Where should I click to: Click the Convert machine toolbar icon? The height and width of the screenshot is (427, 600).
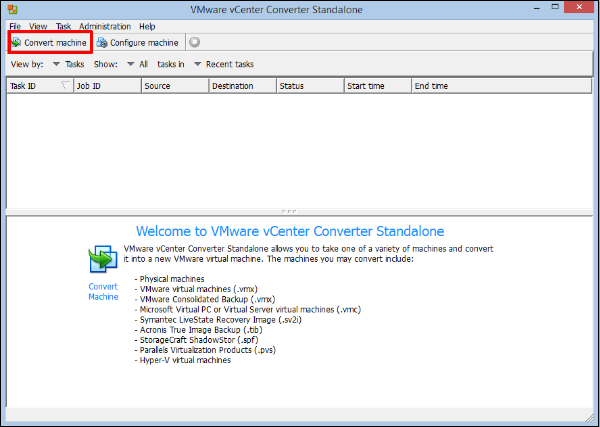pyautogui.click(x=17, y=43)
